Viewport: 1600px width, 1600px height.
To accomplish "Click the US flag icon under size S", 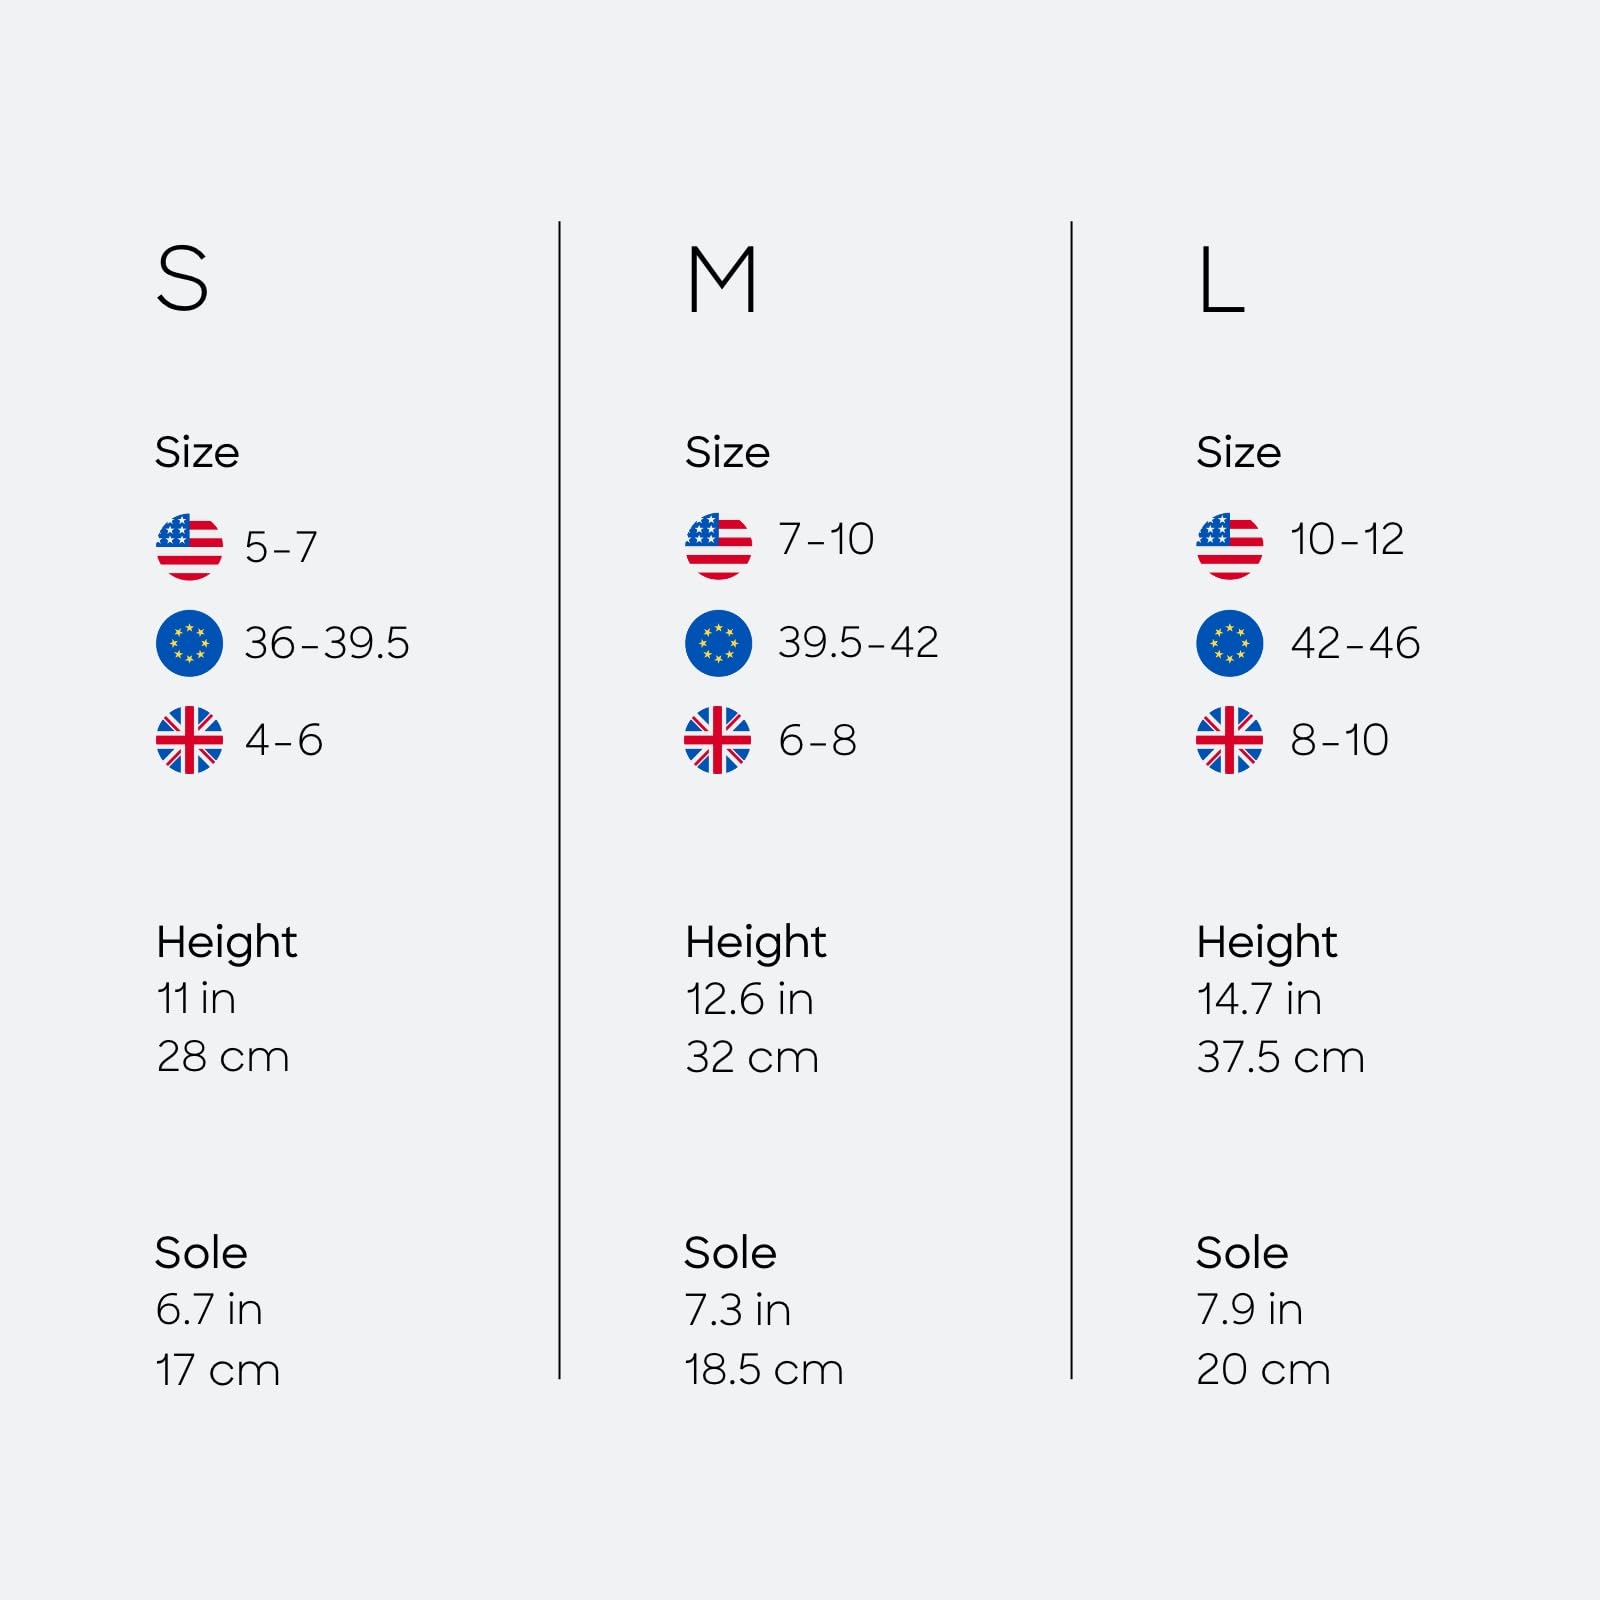I will [x=189, y=547].
